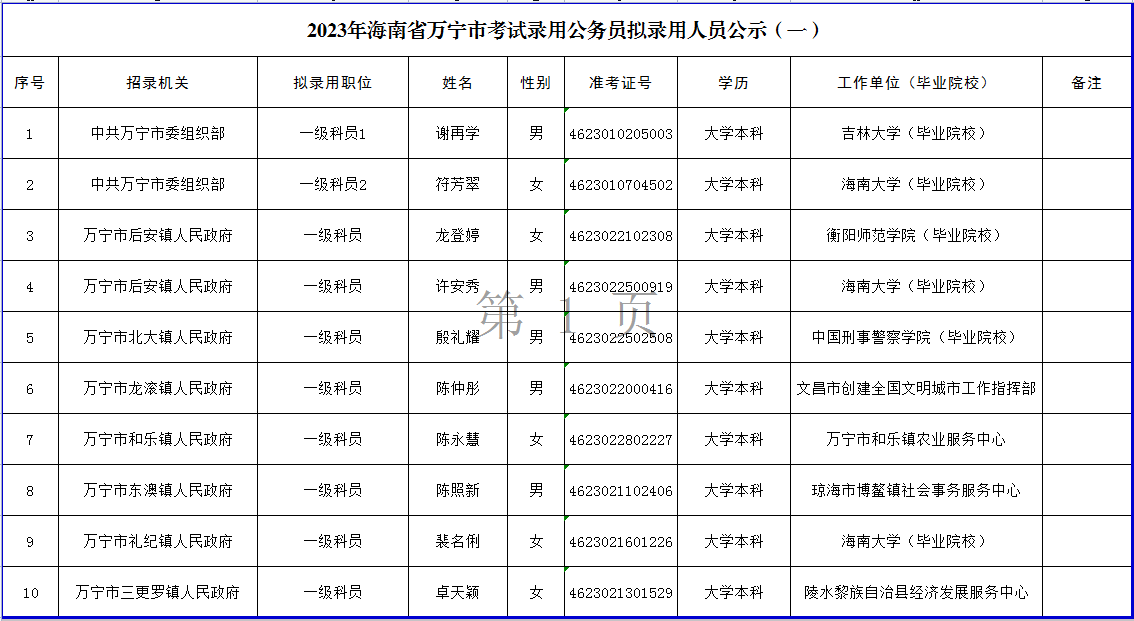This screenshot has width=1134, height=621.
Task: Click the 工作单位（毕业院校） header cell
Action: pyautogui.click(x=916, y=82)
